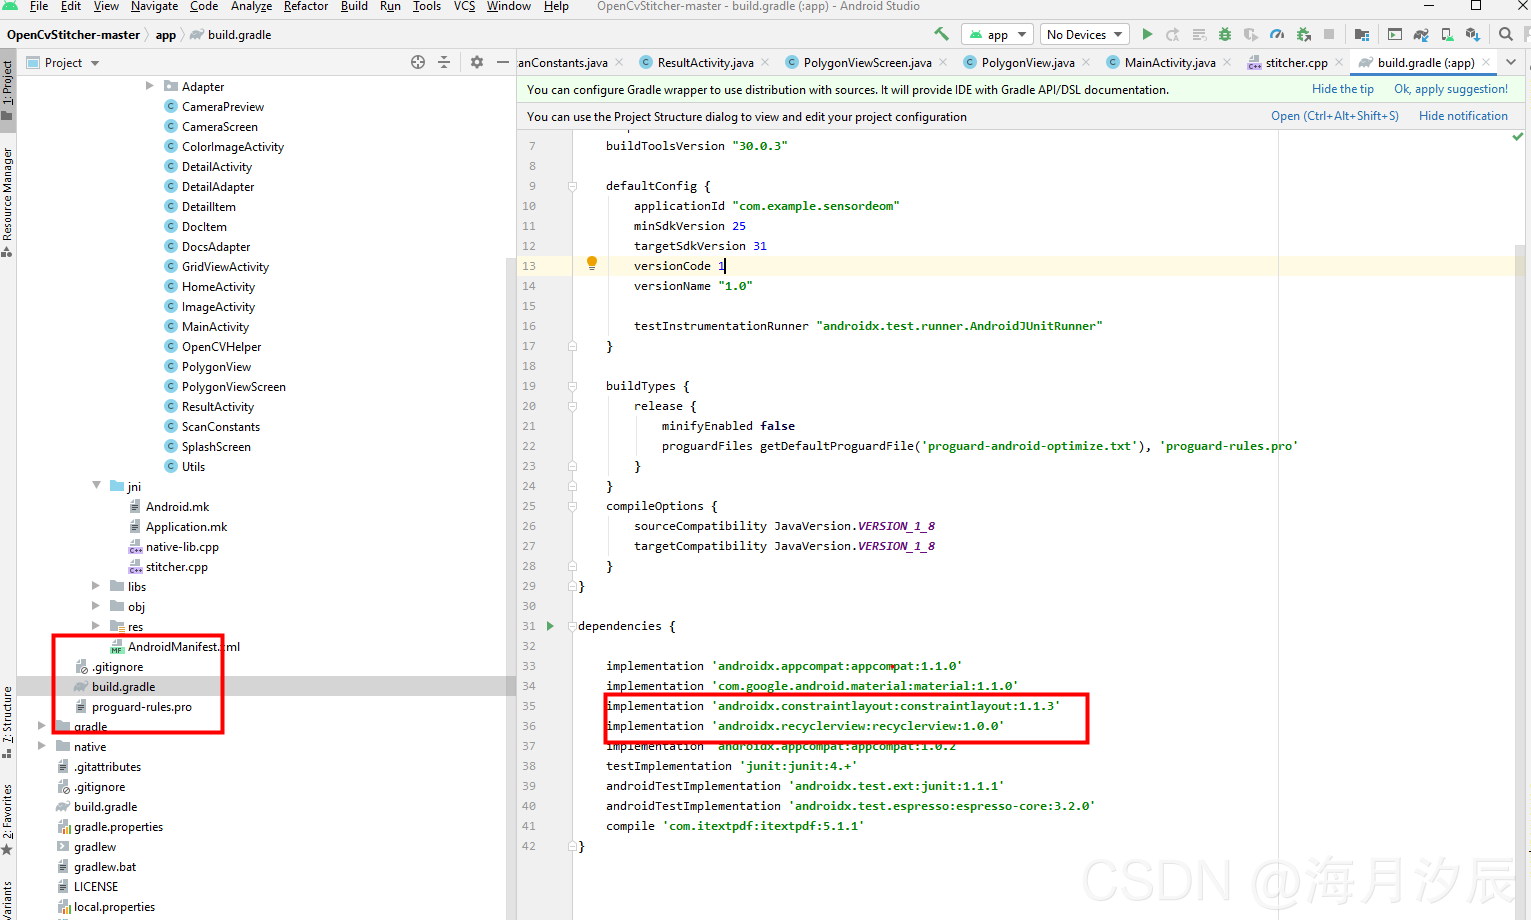Fold the compileOptions block on line 25
1531x920 pixels.
pyautogui.click(x=573, y=506)
